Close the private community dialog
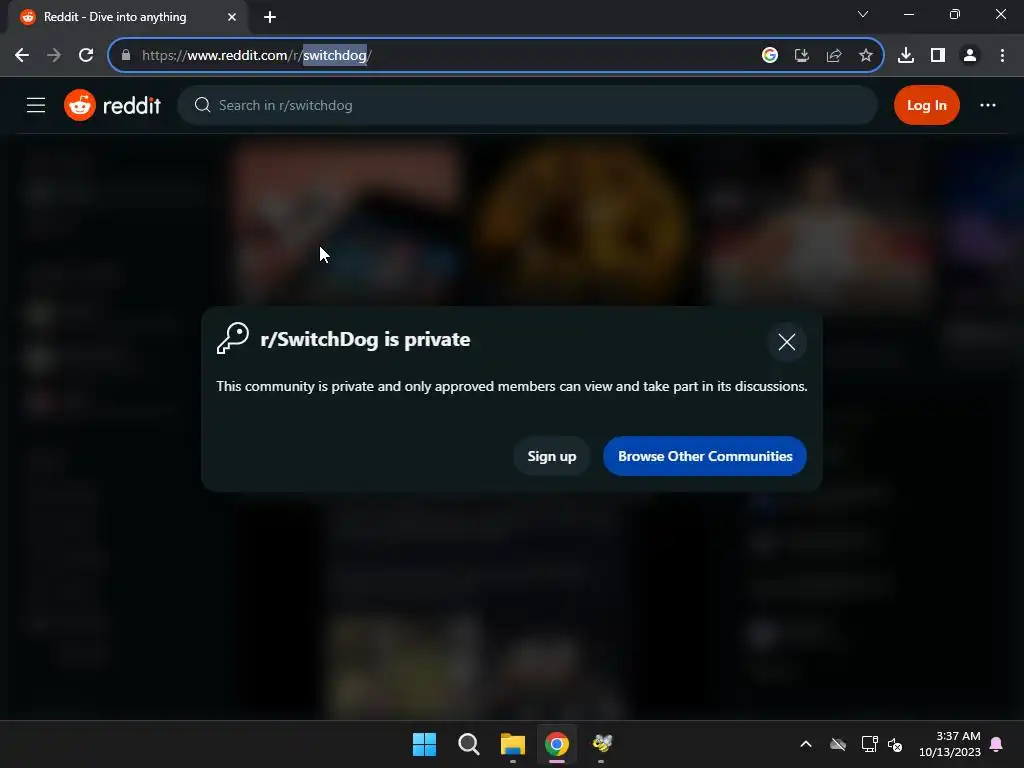 pos(787,342)
